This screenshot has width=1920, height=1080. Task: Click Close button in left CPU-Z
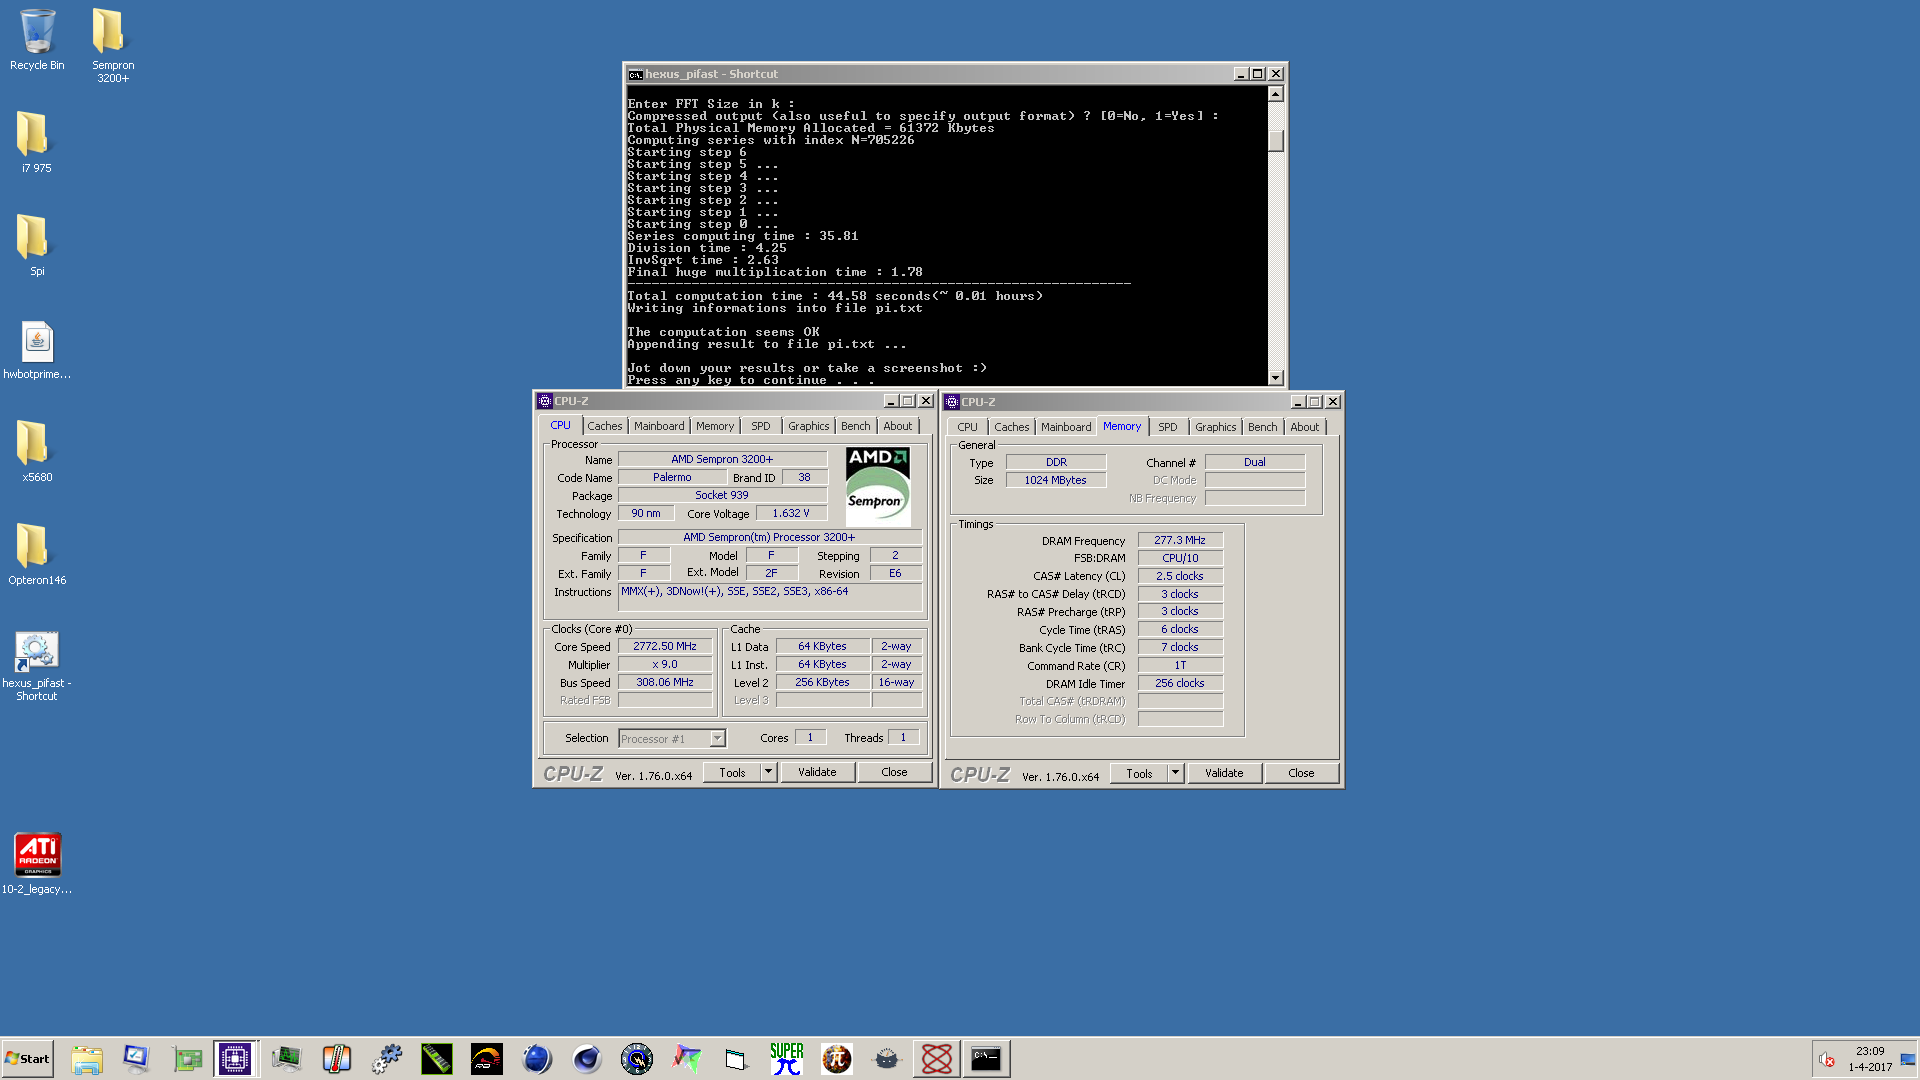click(x=894, y=772)
